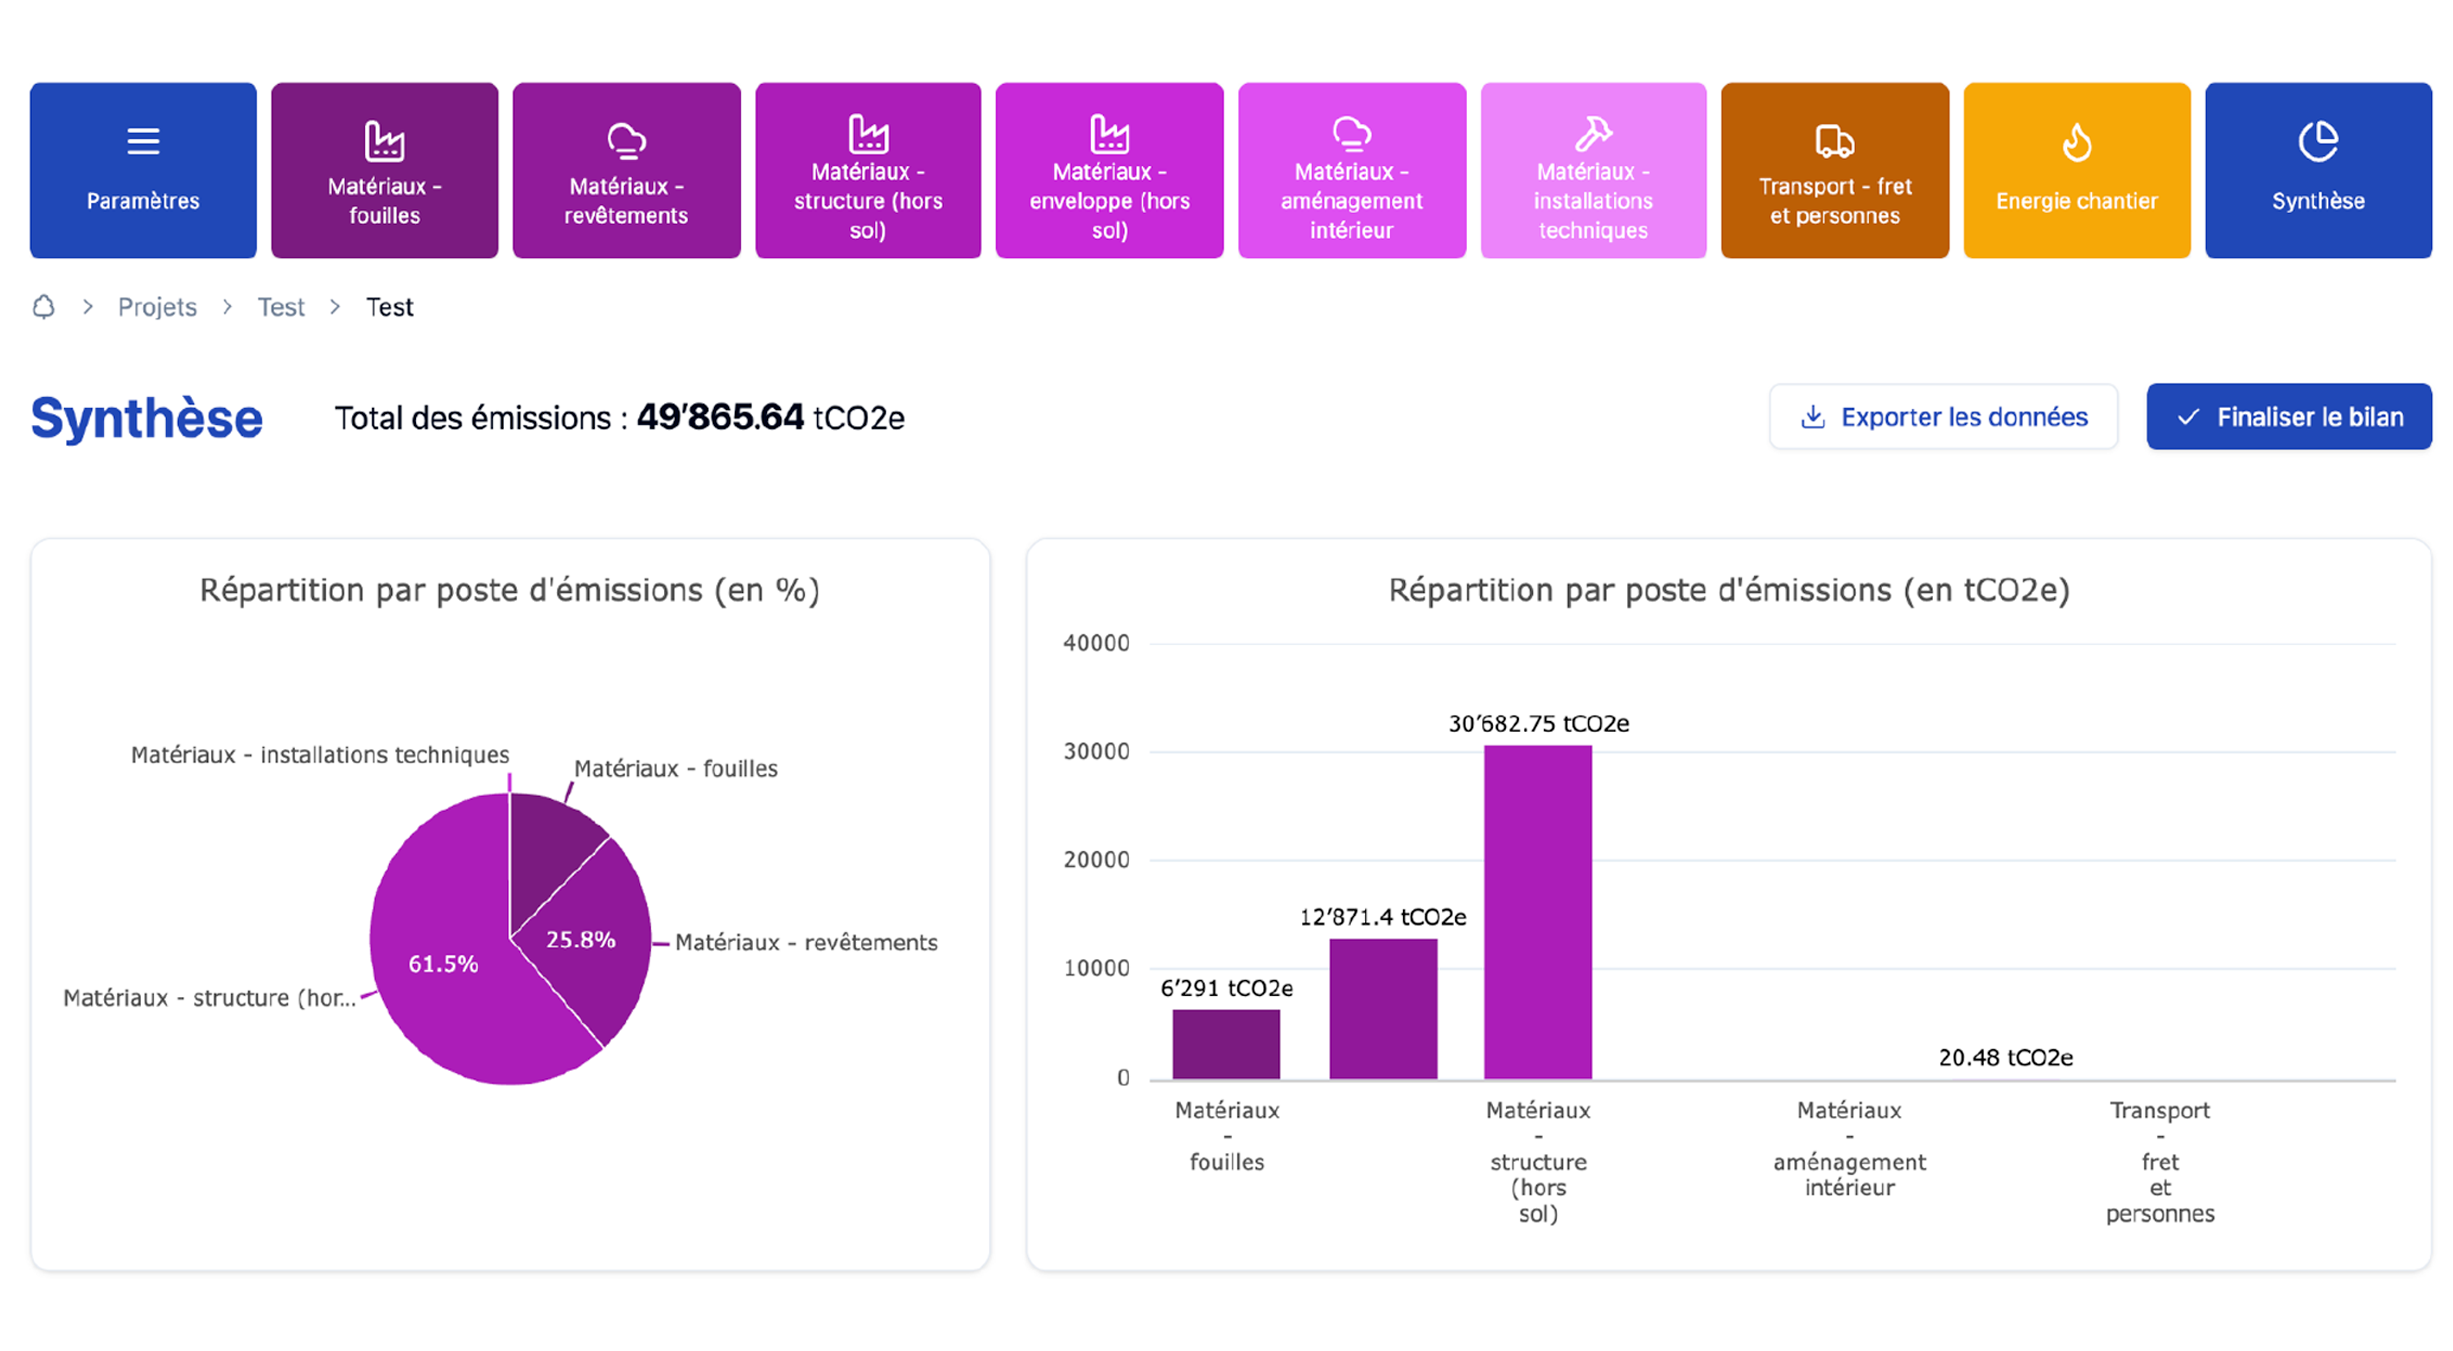The height and width of the screenshot is (1351, 2453).
Task: Click the total emissions 49'865.64 value
Action: pyautogui.click(x=720, y=417)
